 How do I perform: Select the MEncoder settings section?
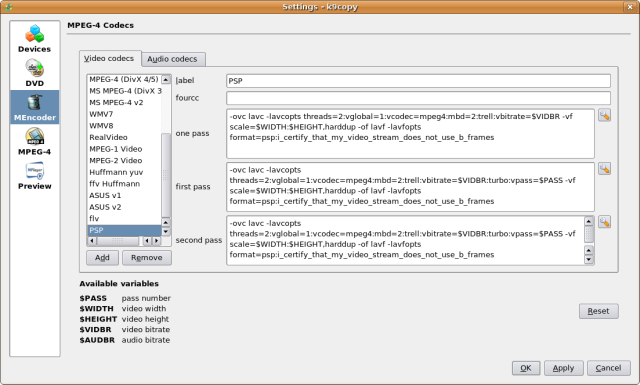[35, 107]
